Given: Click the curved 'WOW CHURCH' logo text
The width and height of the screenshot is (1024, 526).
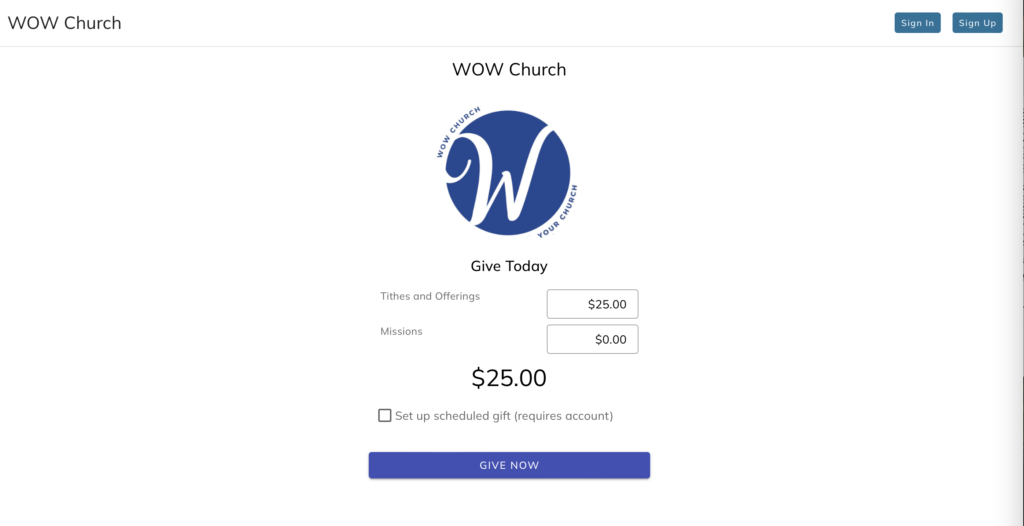Looking at the screenshot, I should point(458,131).
